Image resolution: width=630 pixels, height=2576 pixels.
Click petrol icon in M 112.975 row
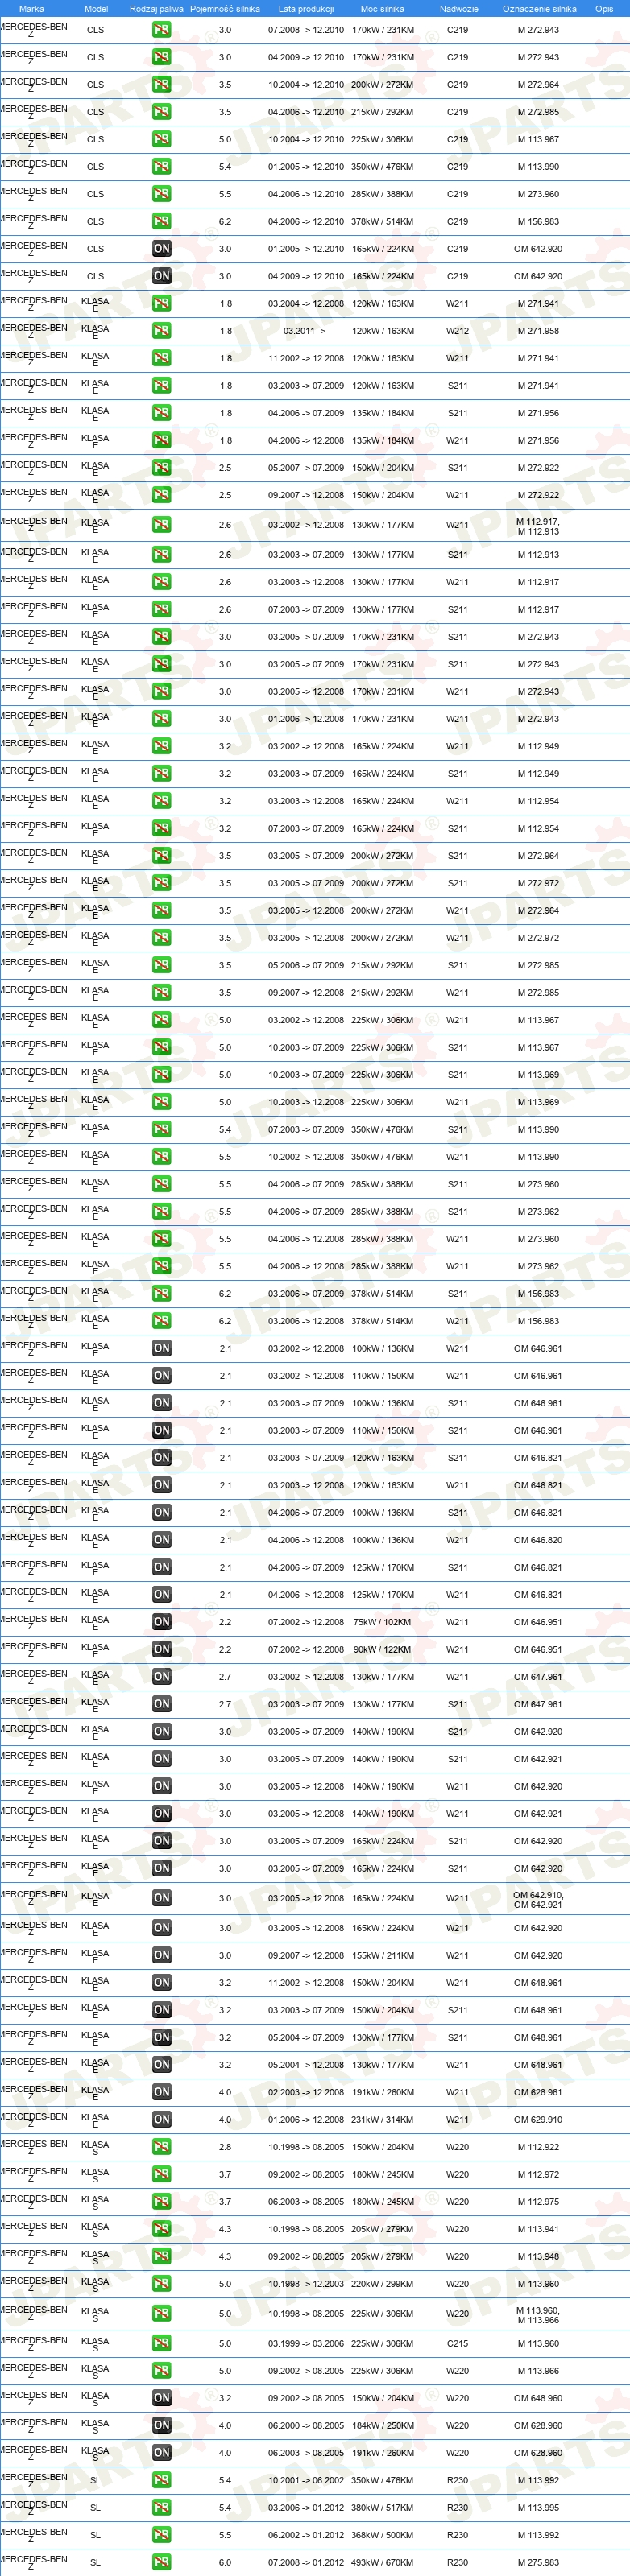click(x=161, y=2202)
